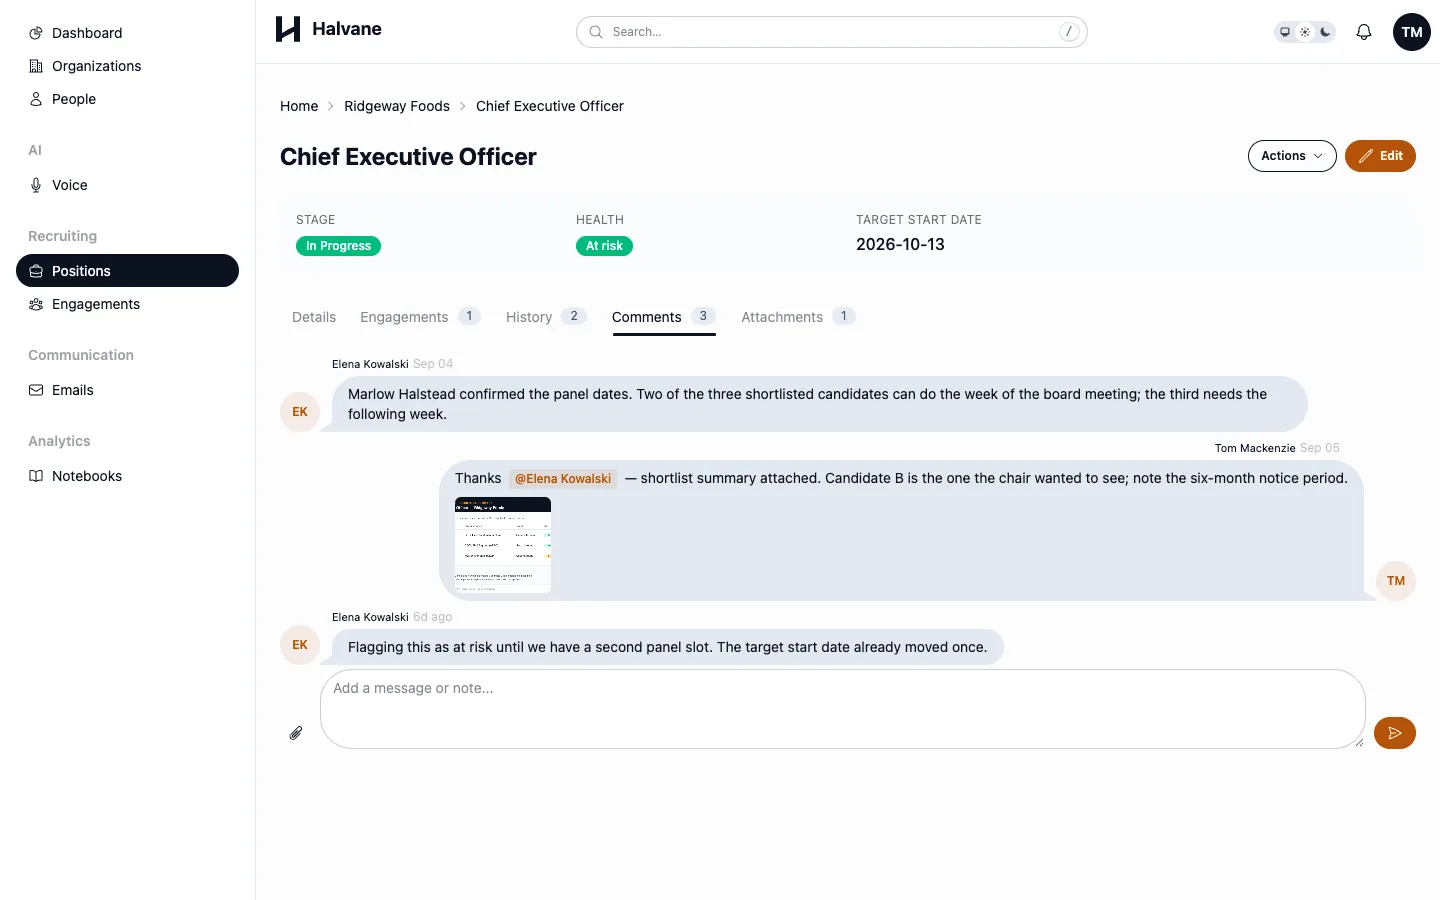Open the Voice AI page
Image resolution: width=1440 pixels, height=900 pixels.
pyautogui.click(x=127, y=185)
